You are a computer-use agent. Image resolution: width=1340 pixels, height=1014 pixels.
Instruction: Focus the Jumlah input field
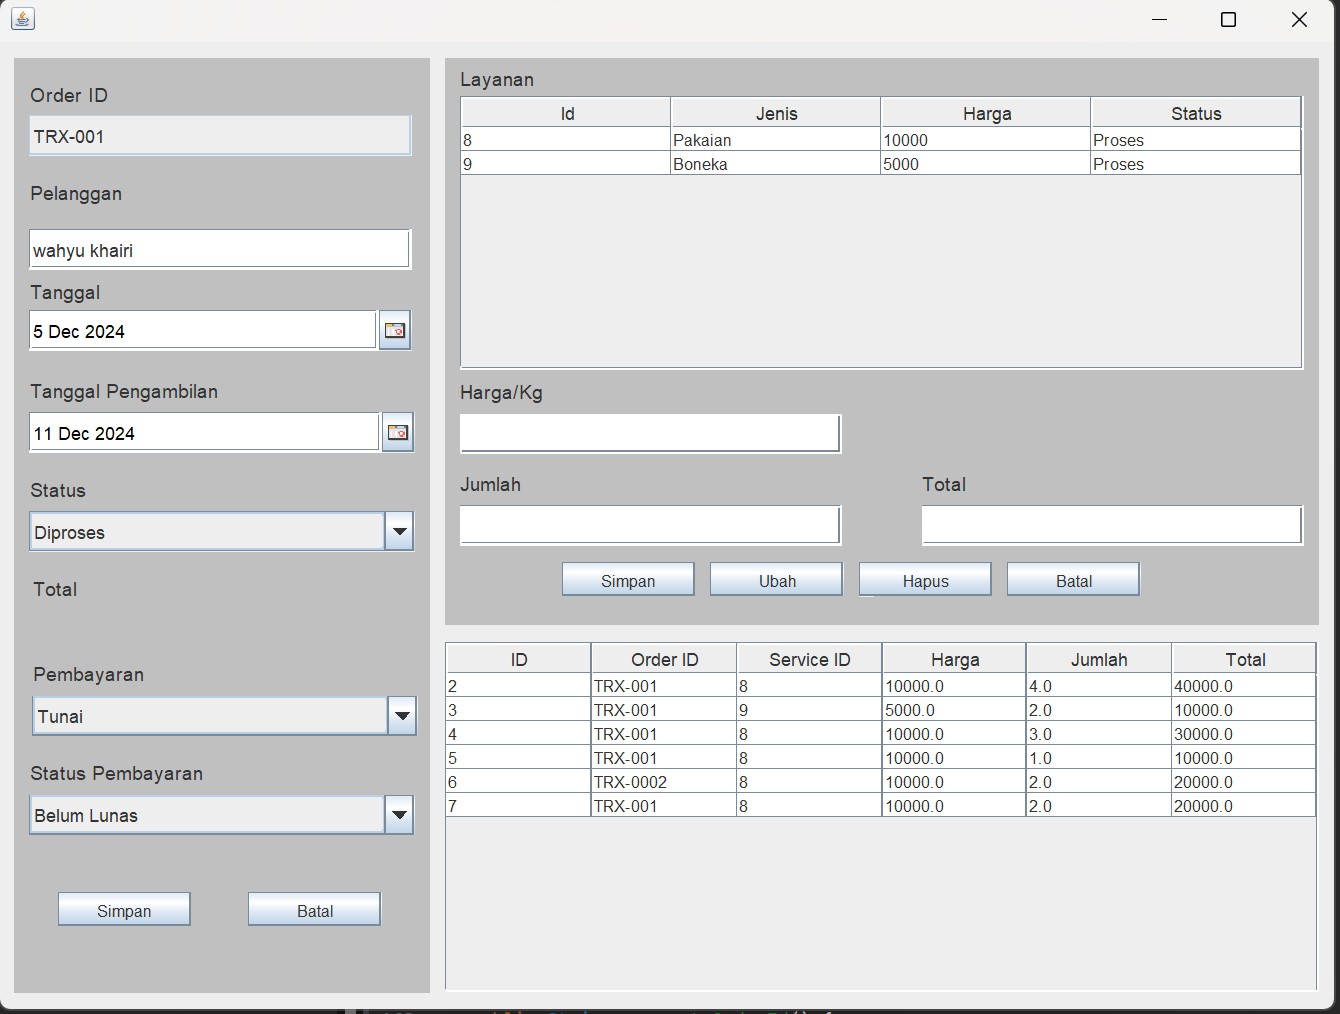(x=650, y=526)
